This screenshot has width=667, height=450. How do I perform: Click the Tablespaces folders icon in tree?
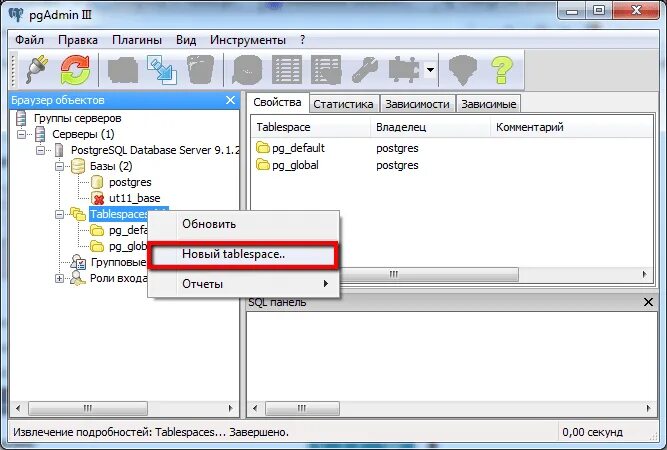tap(78, 214)
